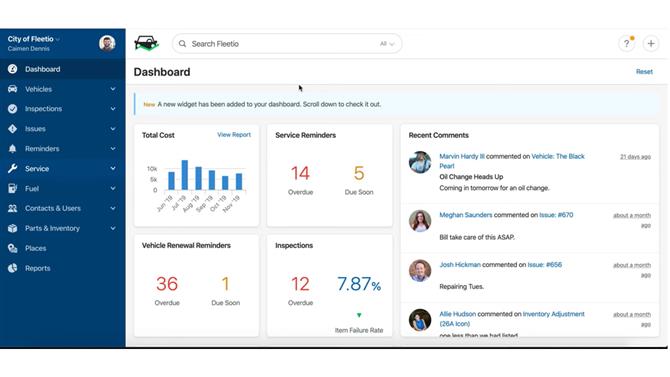This screenshot has width=670, height=377.
Task: Click the Reminders bell icon
Action: click(12, 149)
